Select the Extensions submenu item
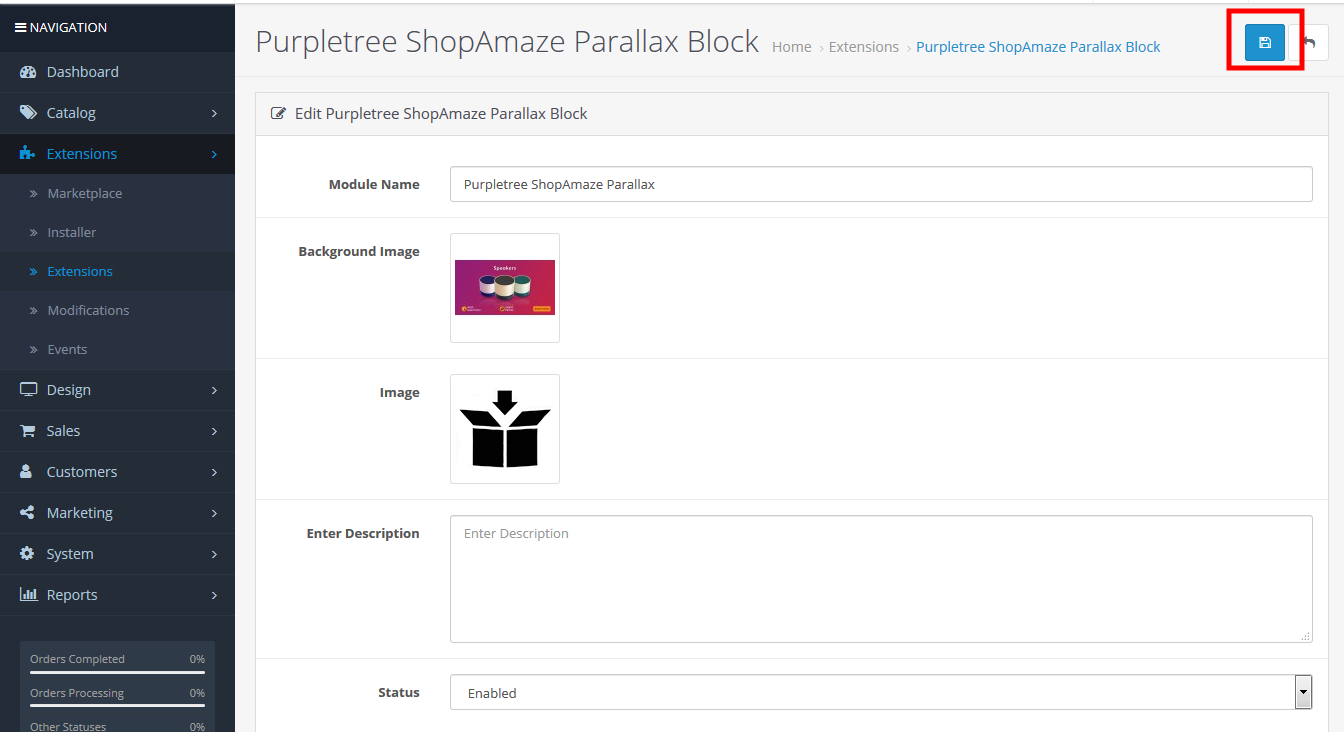 point(117,271)
